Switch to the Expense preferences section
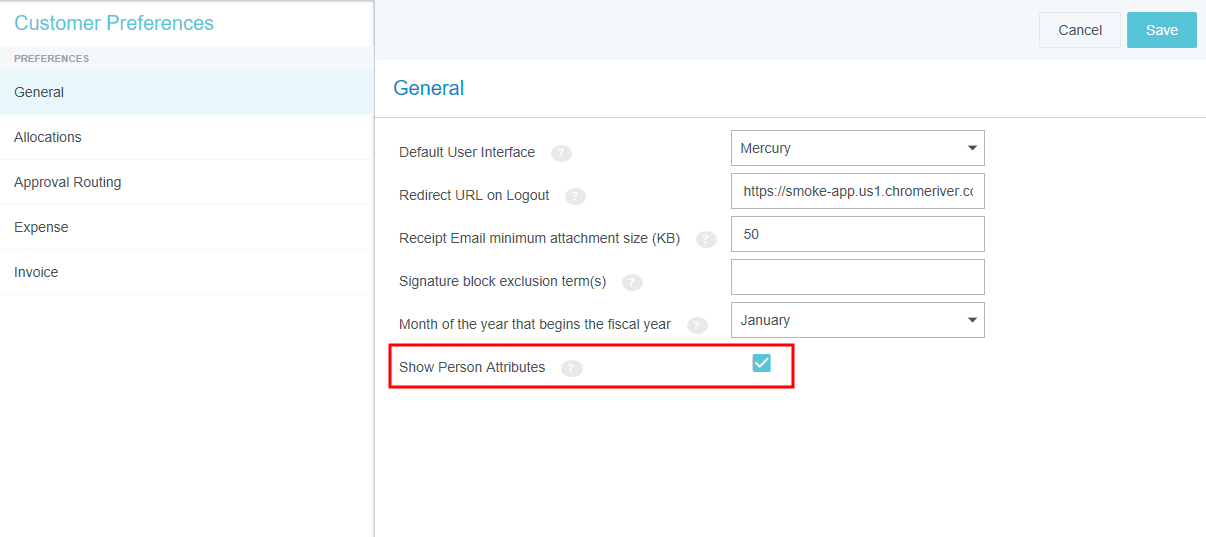 41,227
